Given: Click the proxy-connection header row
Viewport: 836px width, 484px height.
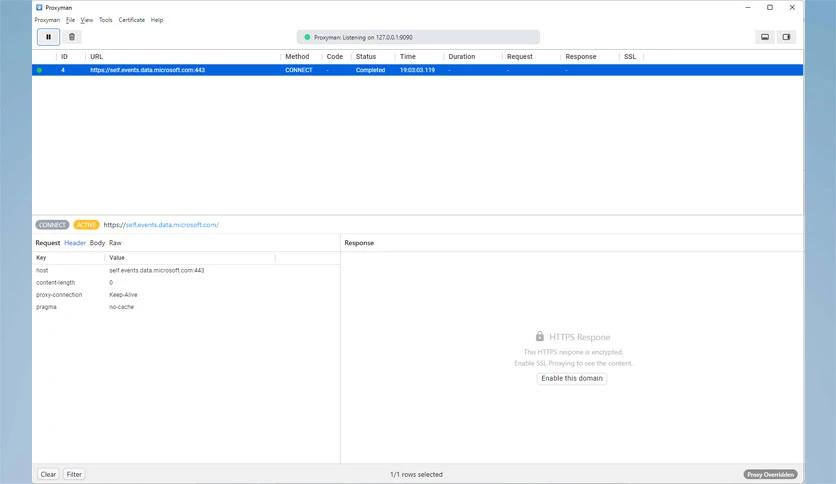Looking at the screenshot, I should pyautogui.click(x=186, y=295).
